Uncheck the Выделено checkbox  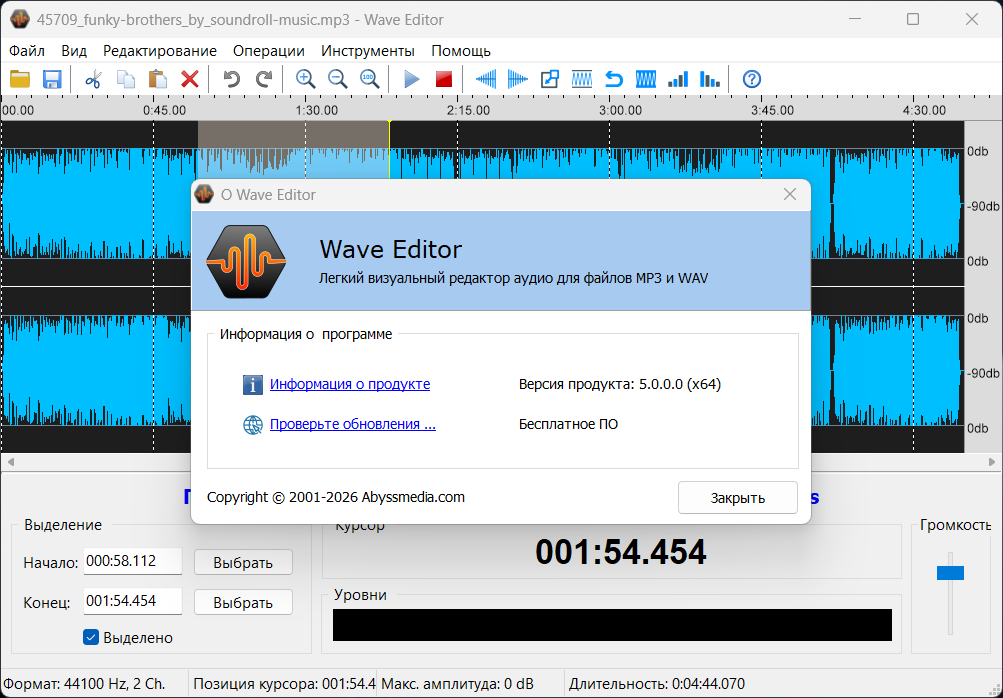coord(91,637)
